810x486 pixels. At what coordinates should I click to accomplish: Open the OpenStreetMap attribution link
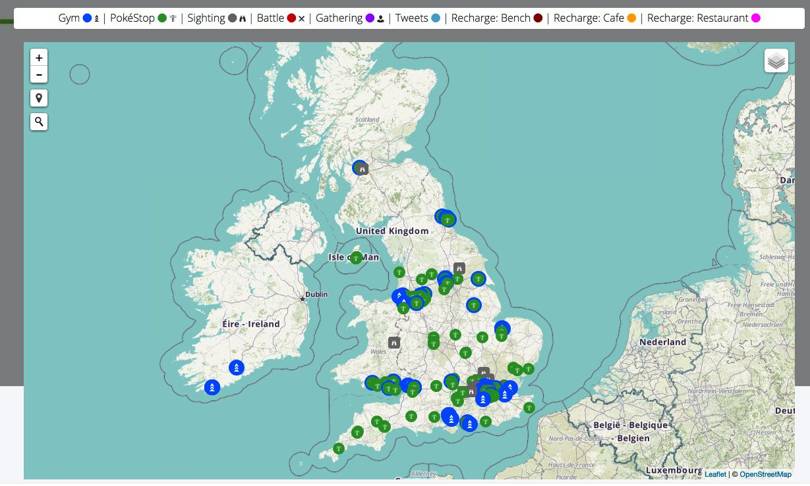click(x=765, y=474)
